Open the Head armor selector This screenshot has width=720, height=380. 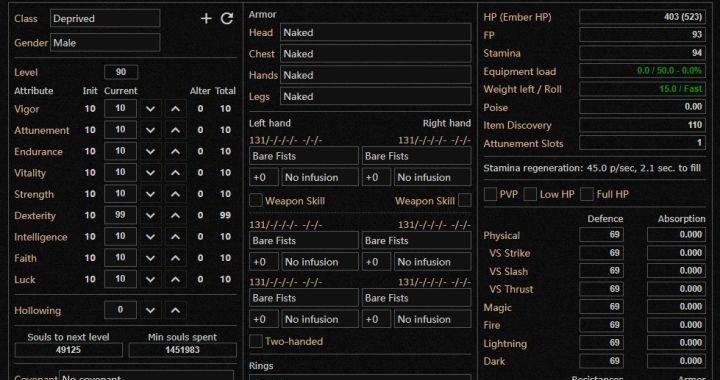pyautogui.click(x=376, y=33)
